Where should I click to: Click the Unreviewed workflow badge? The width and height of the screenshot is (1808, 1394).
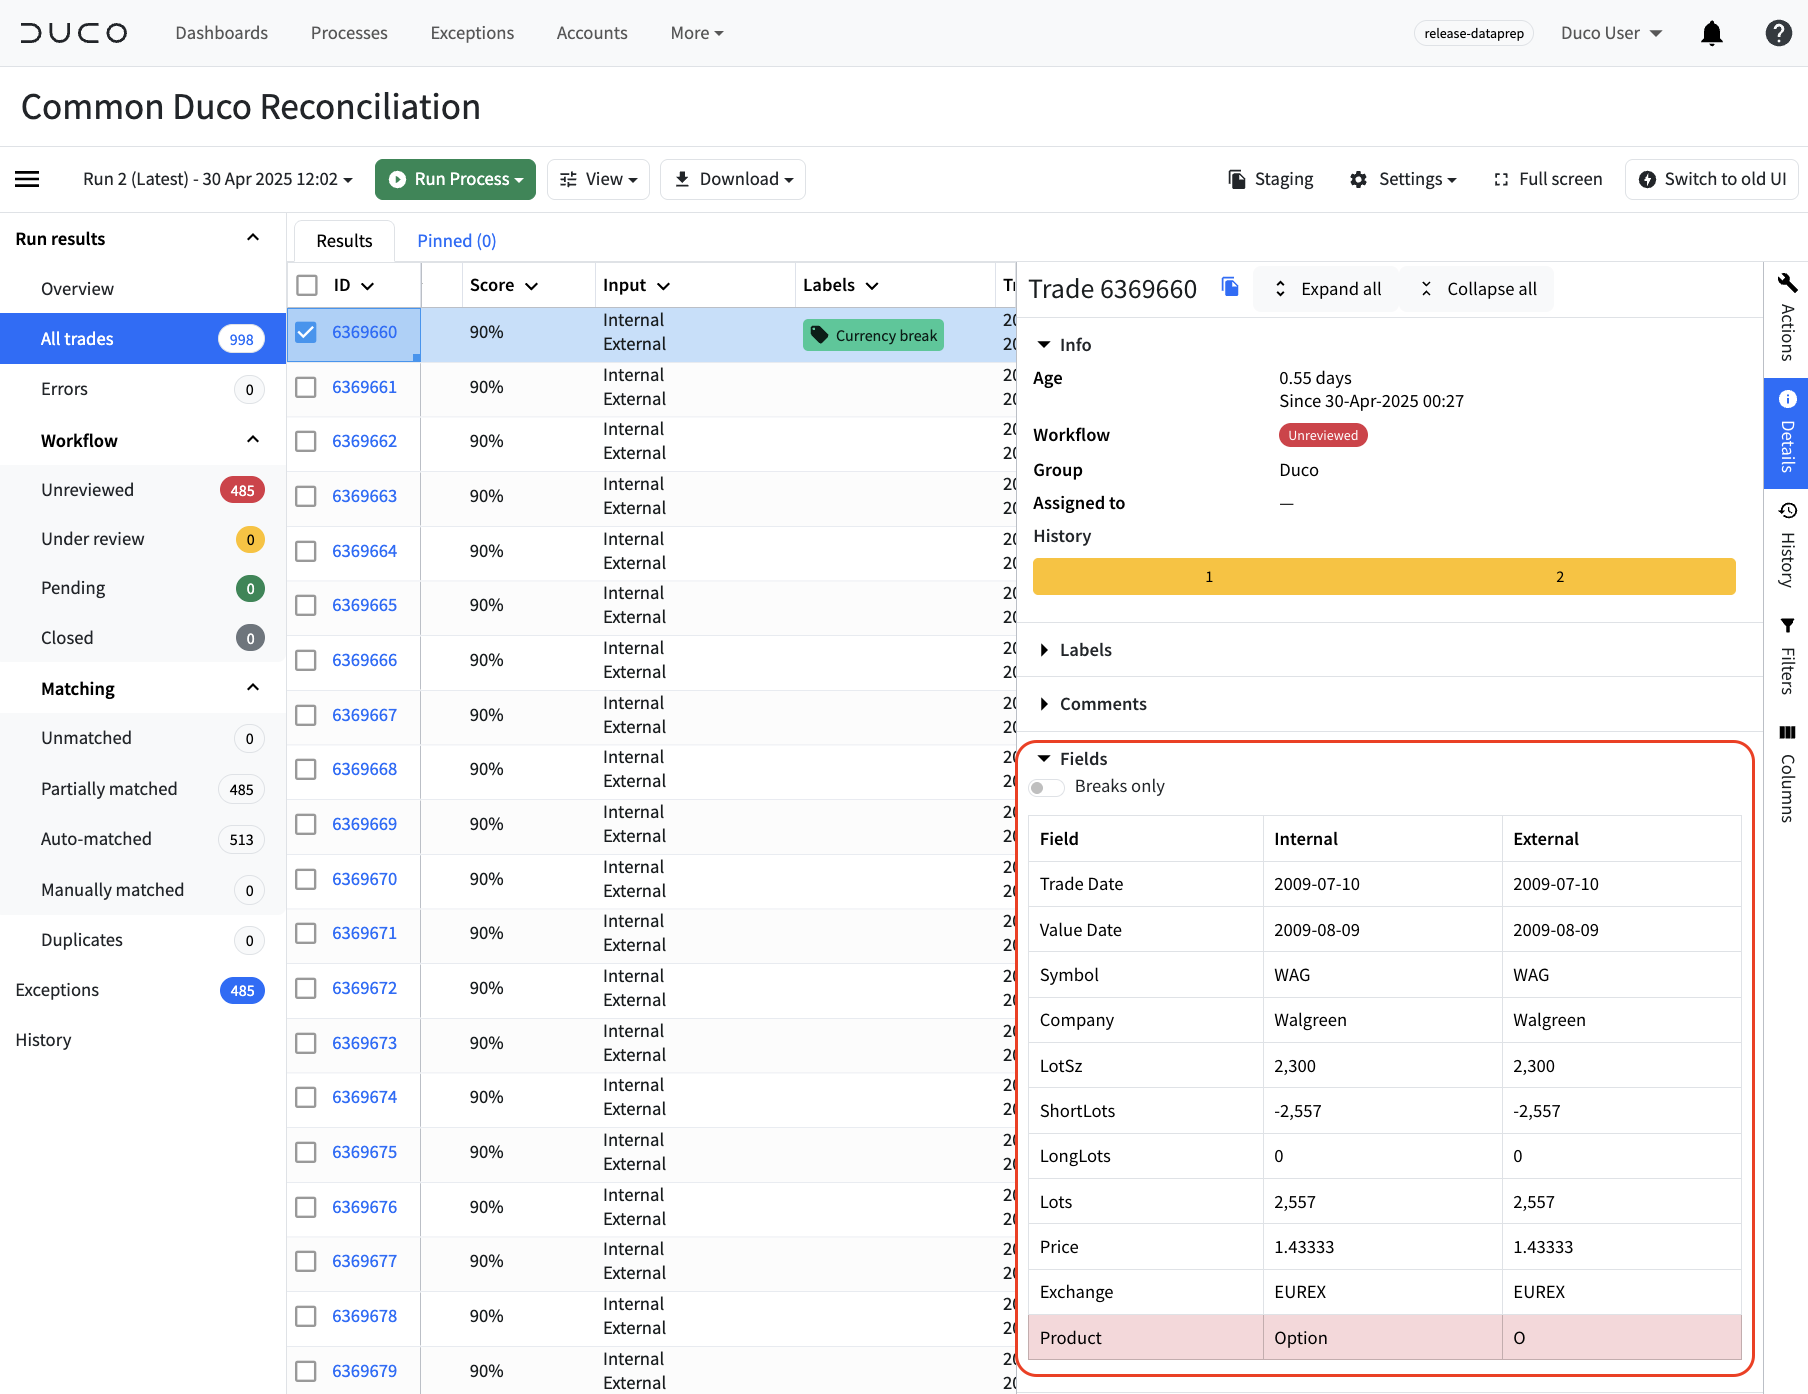tap(1323, 435)
